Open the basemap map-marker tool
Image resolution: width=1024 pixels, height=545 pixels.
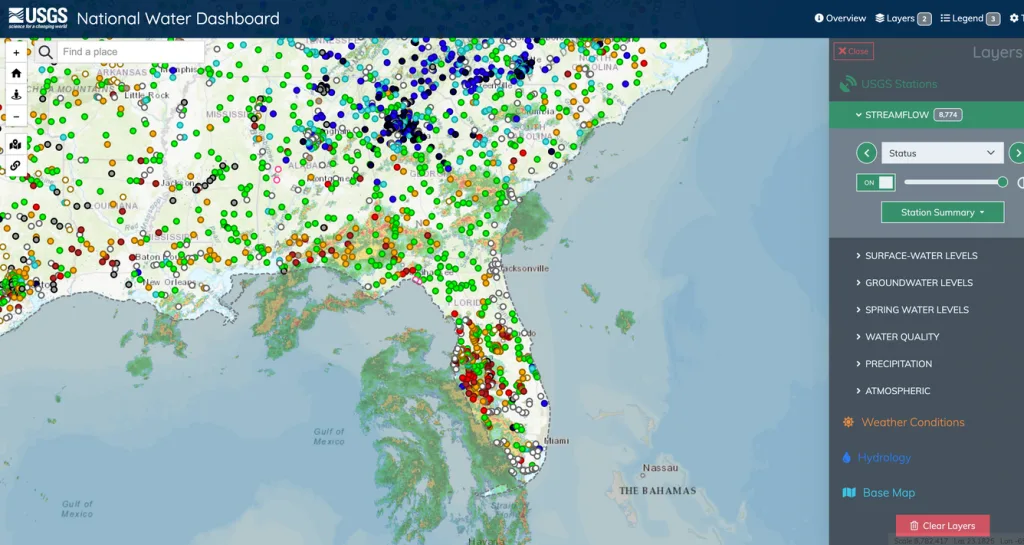(x=16, y=144)
